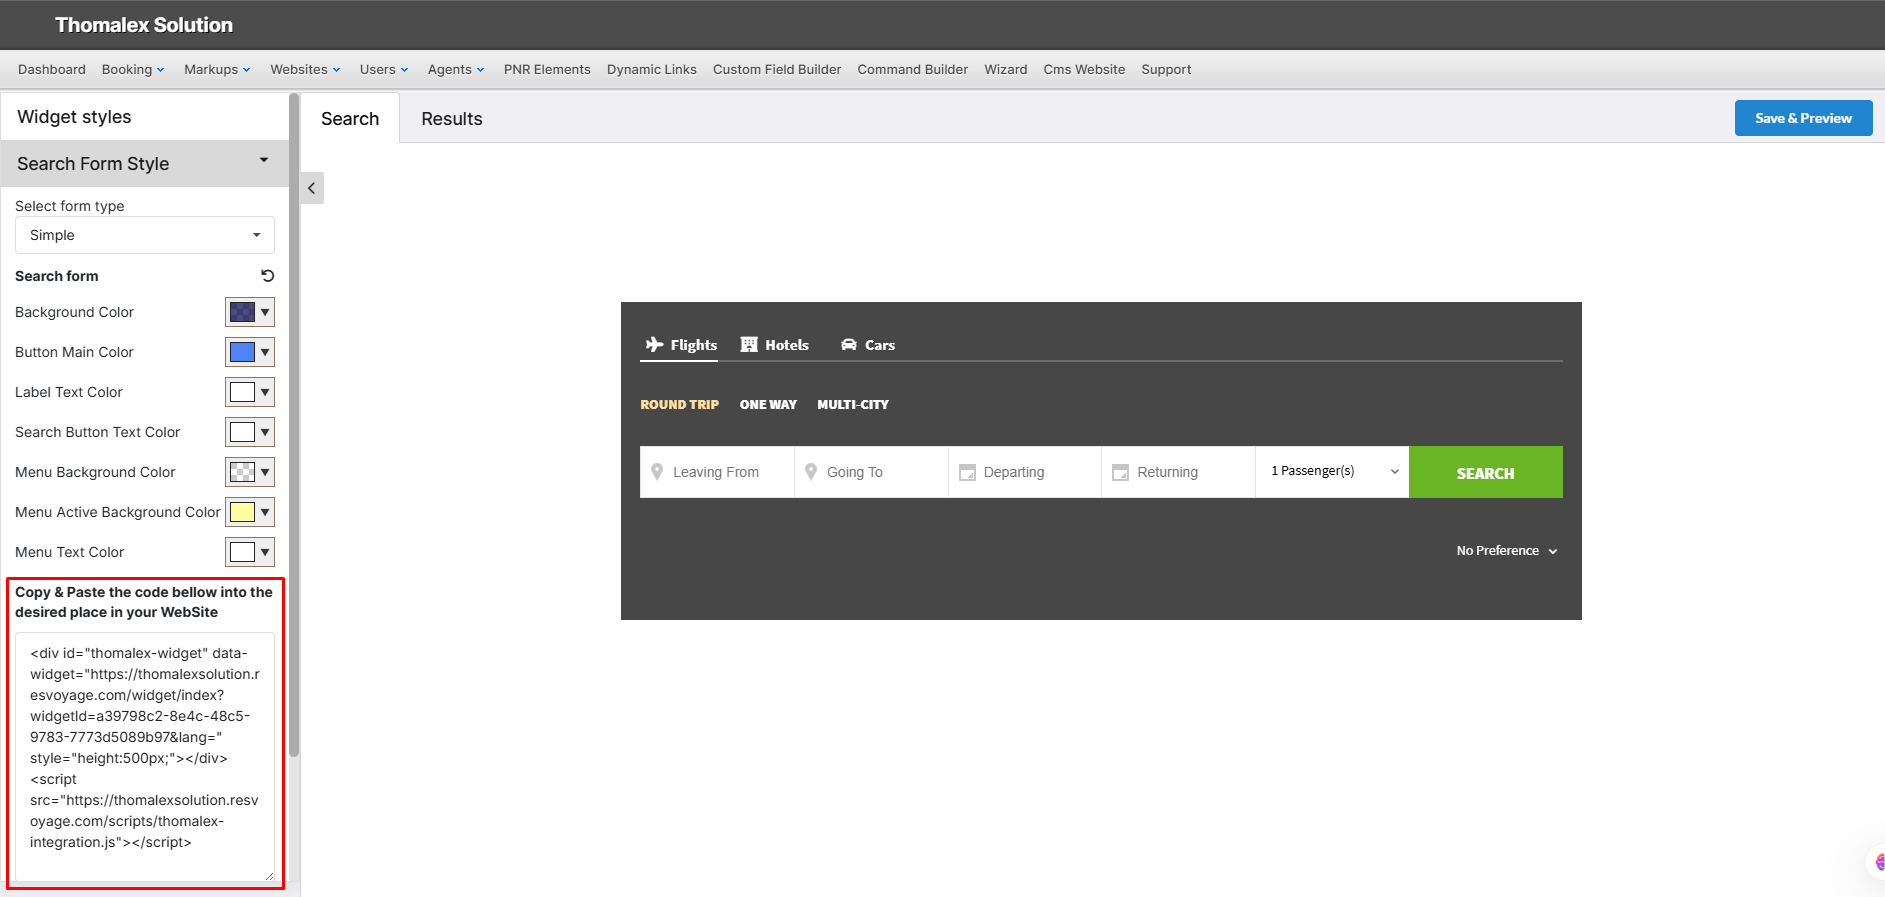Click the Flights airplane icon
The height and width of the screenshot is (897, 1885).
(655, 344)
